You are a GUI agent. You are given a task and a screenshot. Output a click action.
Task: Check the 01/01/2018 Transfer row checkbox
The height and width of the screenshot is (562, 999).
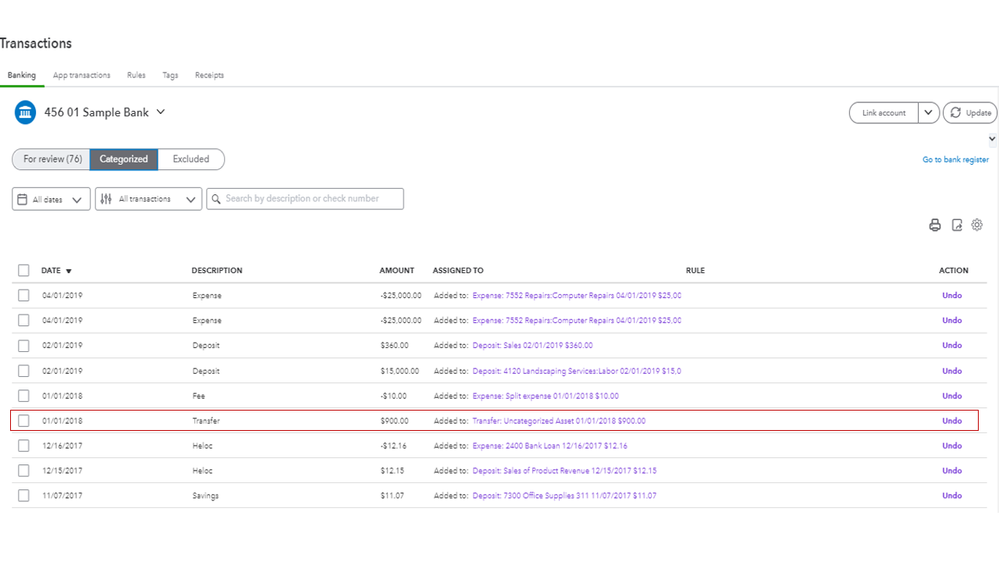[x=24, y=421]
